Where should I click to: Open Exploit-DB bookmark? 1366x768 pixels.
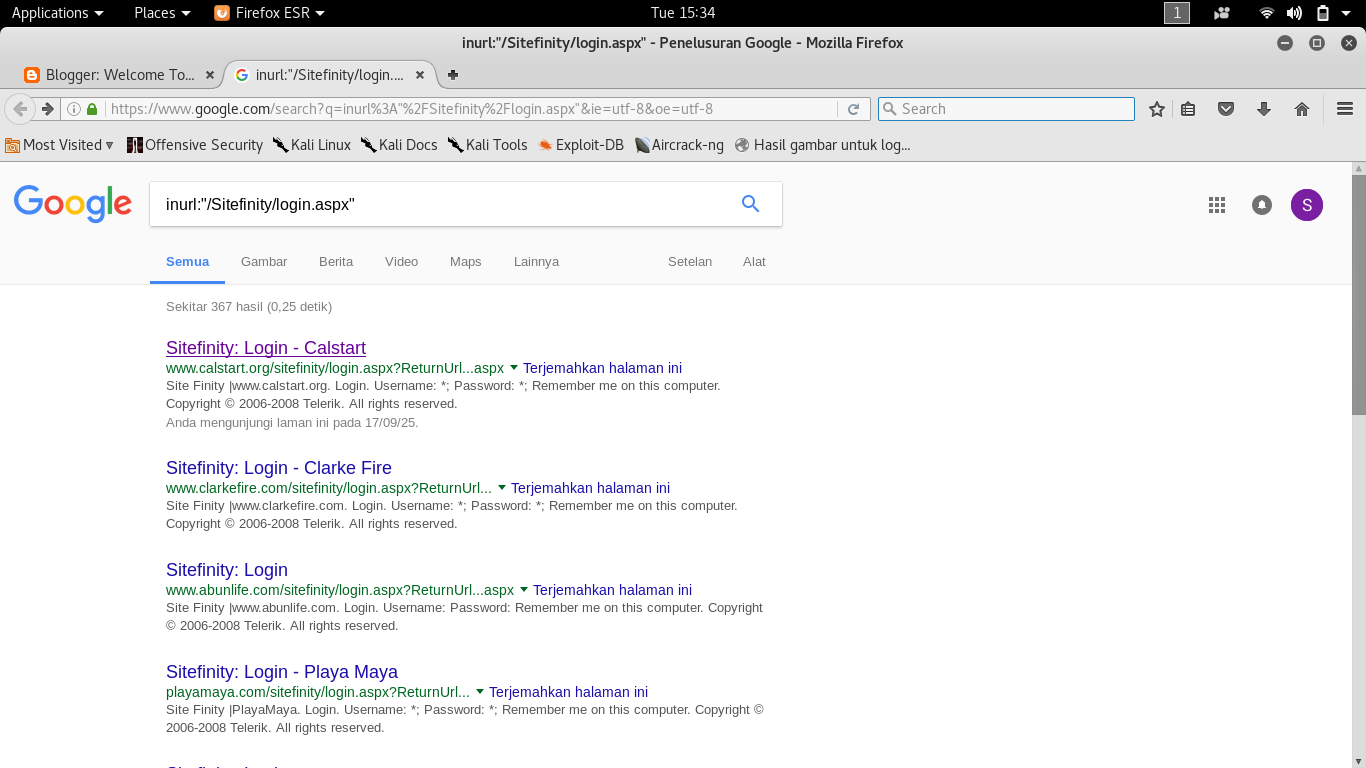[x=581, y=145]
